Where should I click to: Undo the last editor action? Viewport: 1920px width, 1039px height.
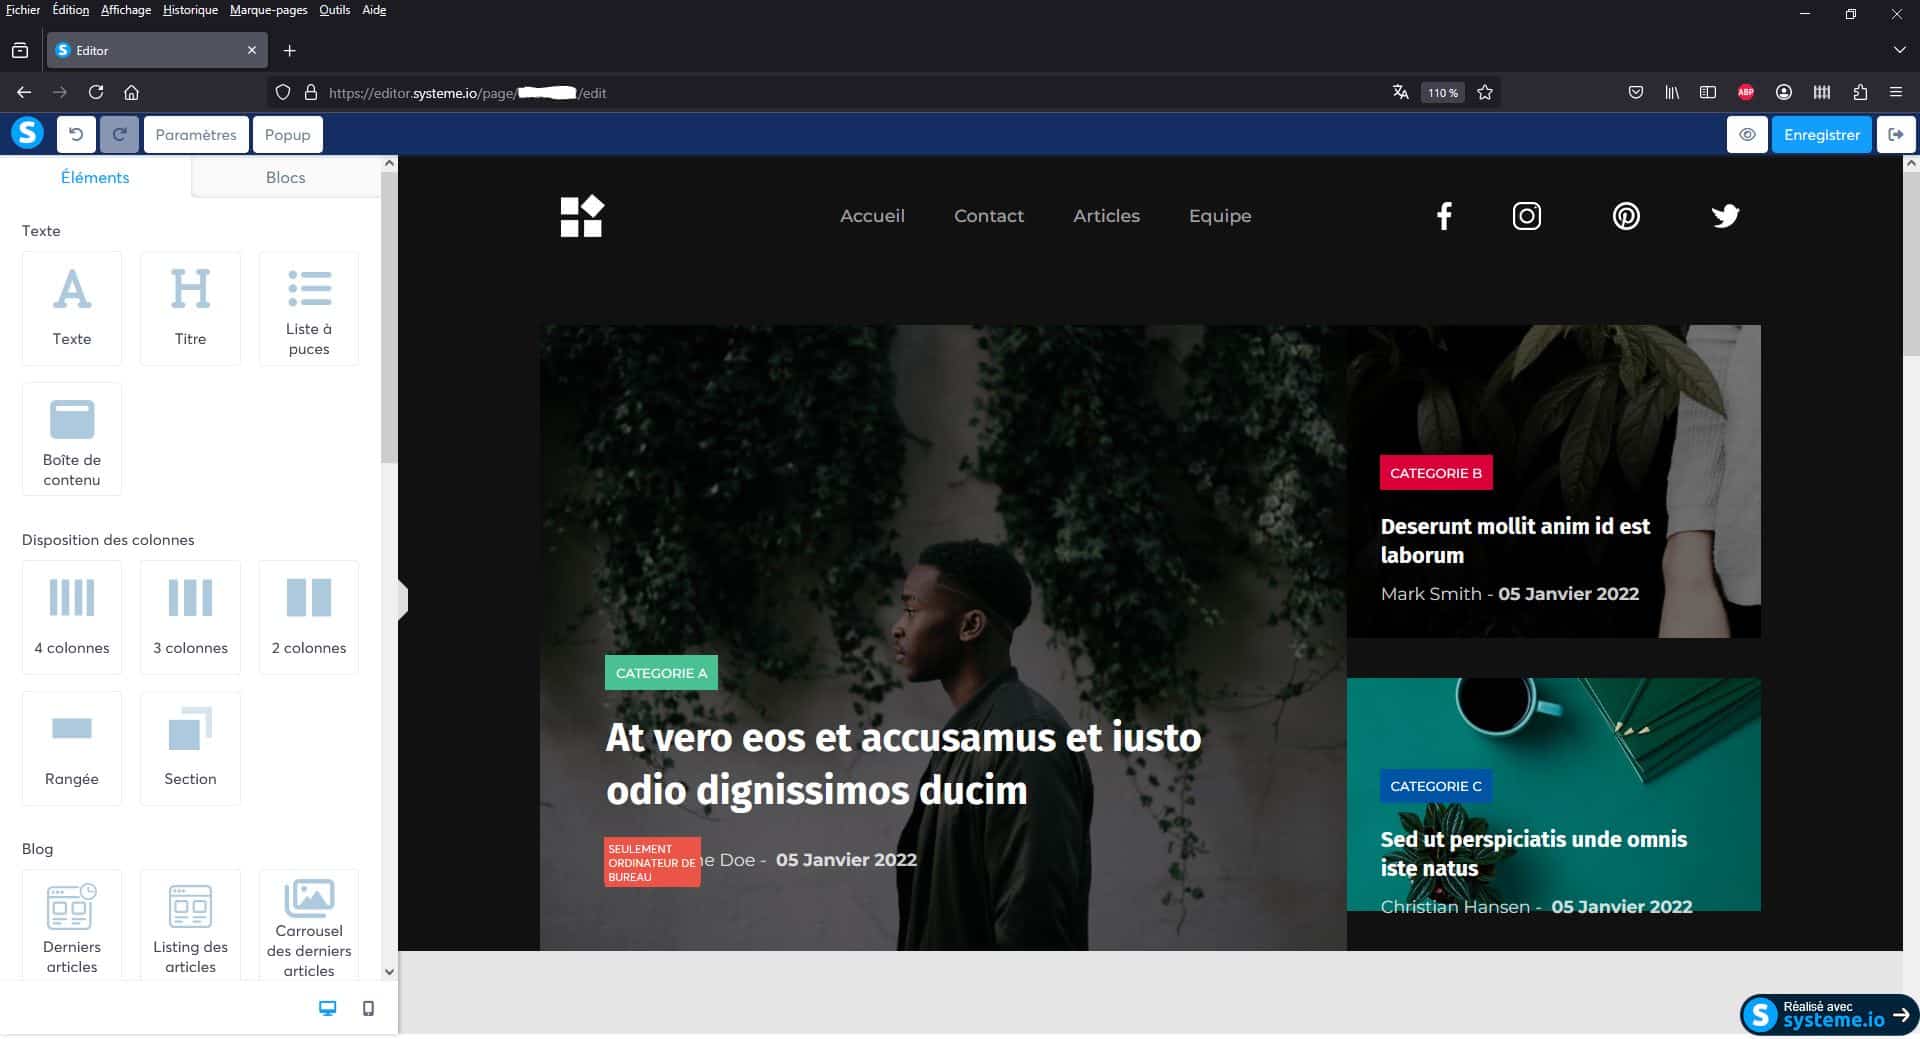pyautogui.click(x=76, y=134)
